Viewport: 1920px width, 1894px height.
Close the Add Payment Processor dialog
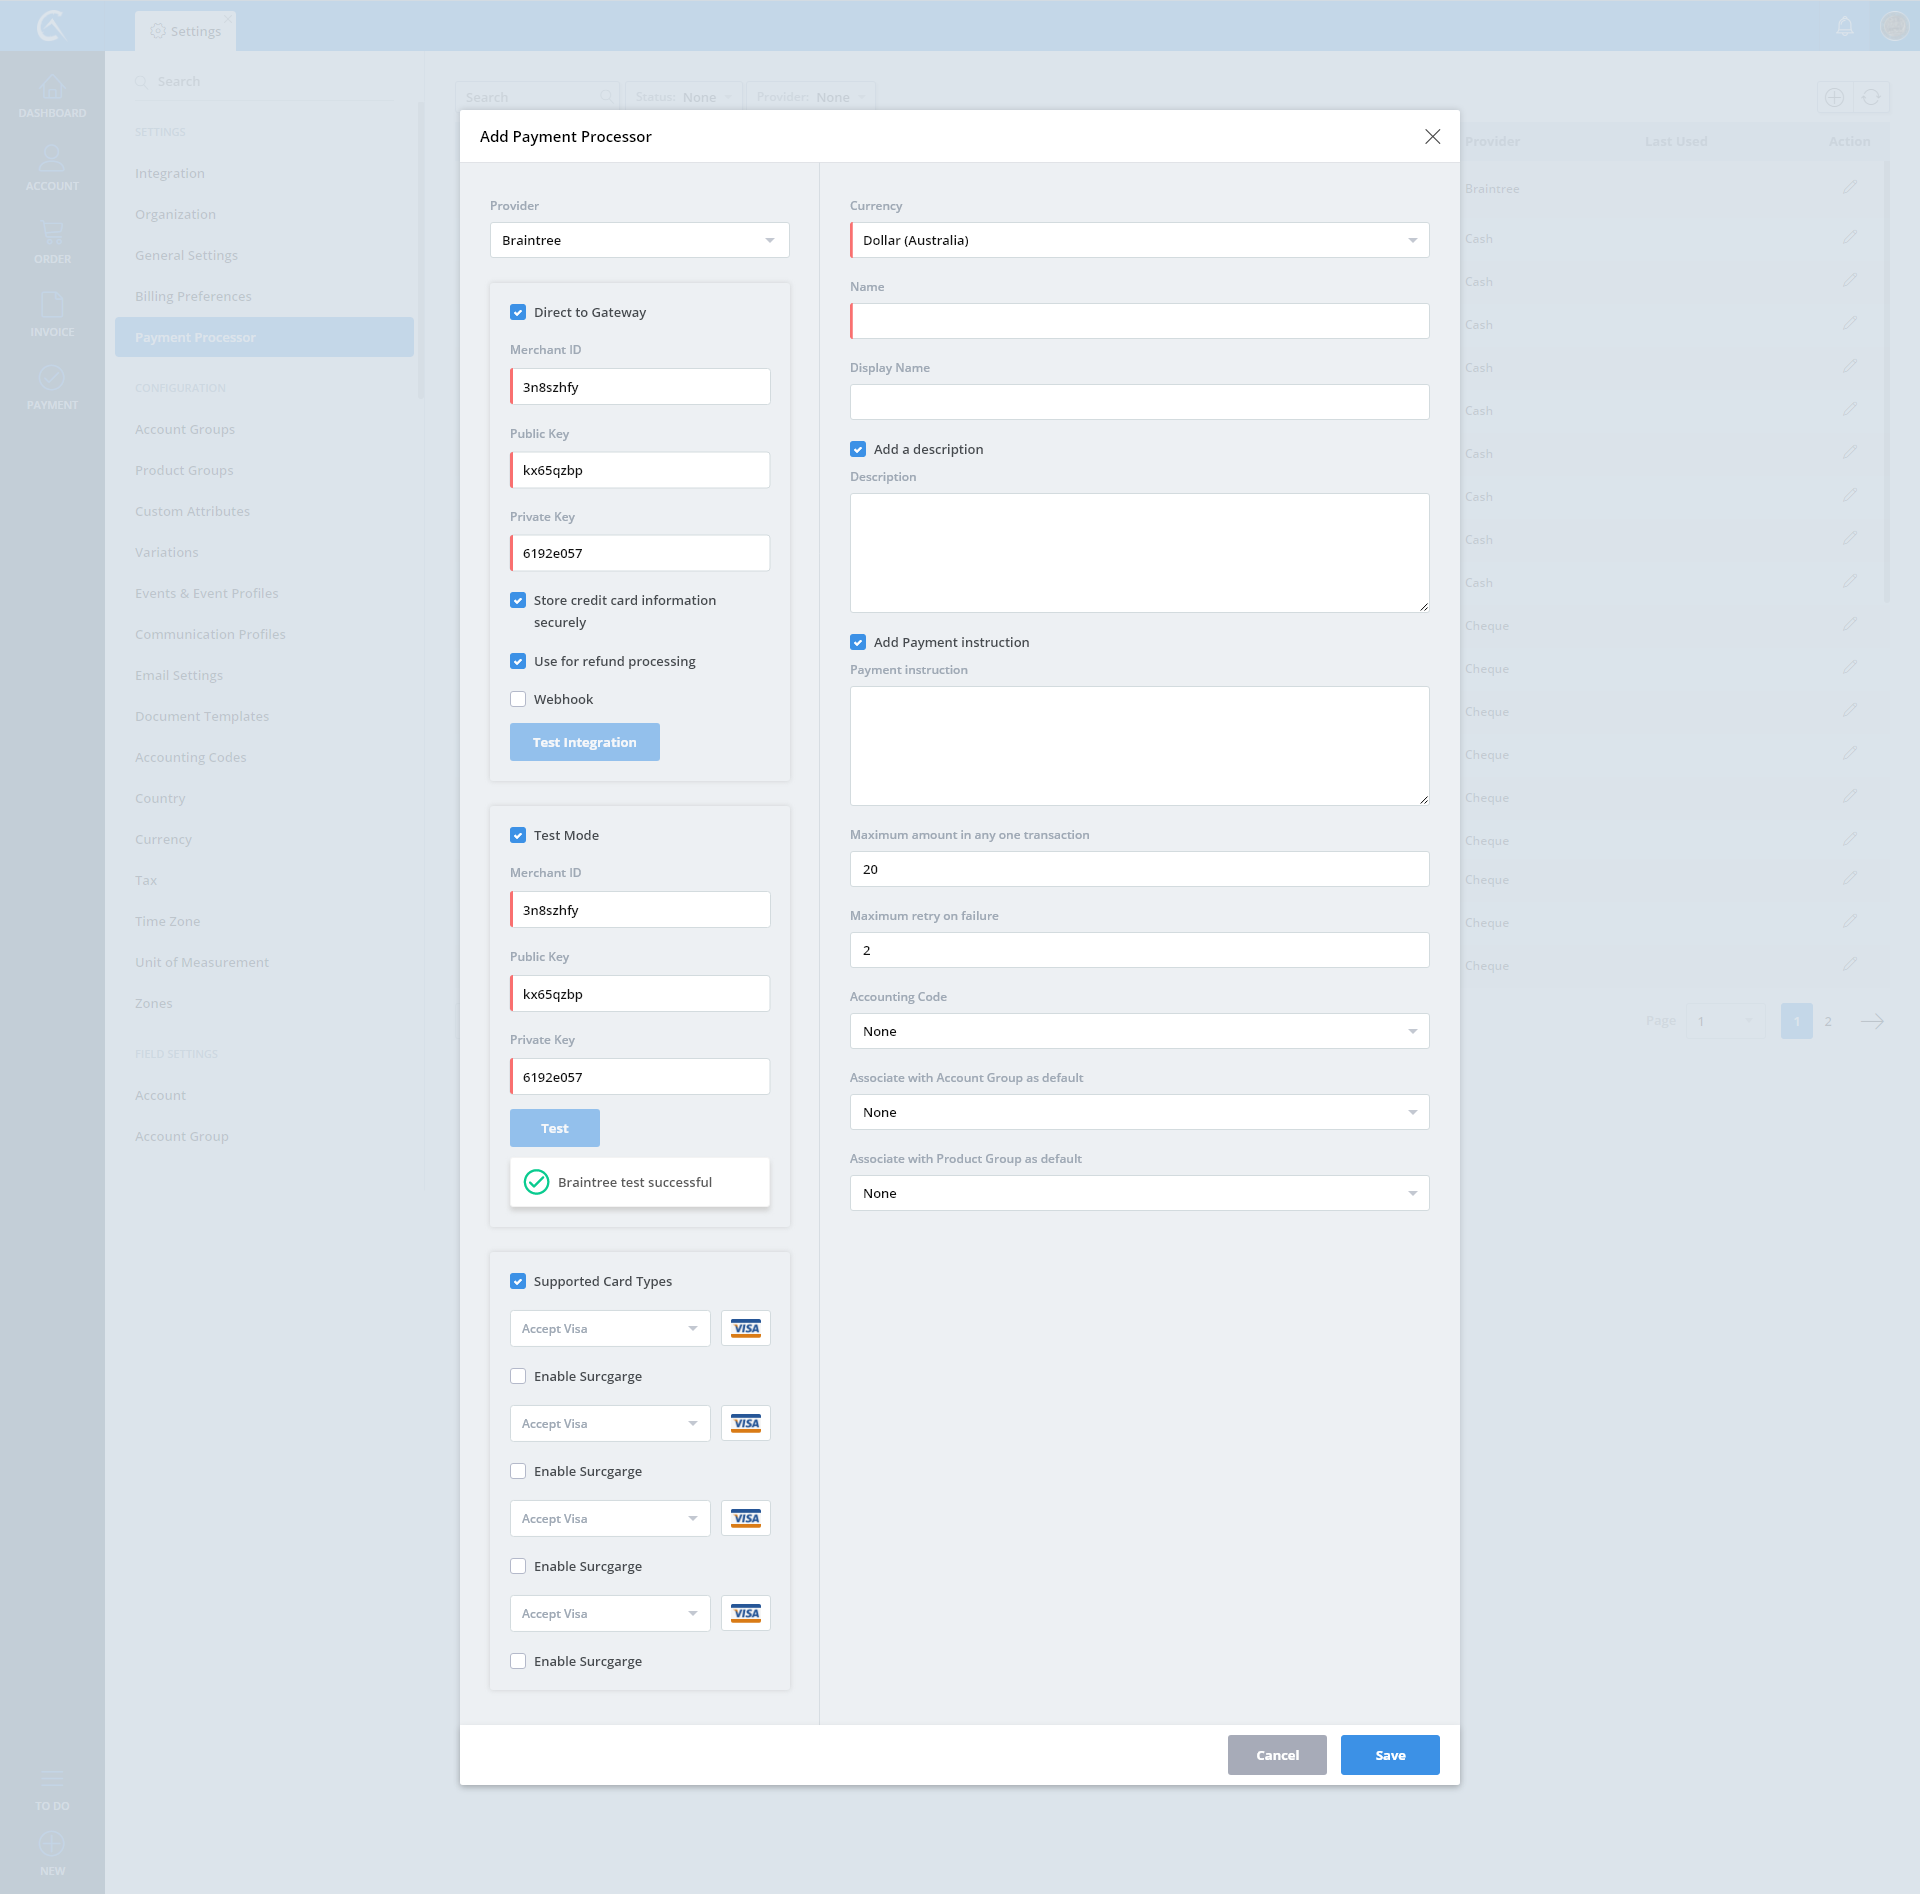[1432, 136]
